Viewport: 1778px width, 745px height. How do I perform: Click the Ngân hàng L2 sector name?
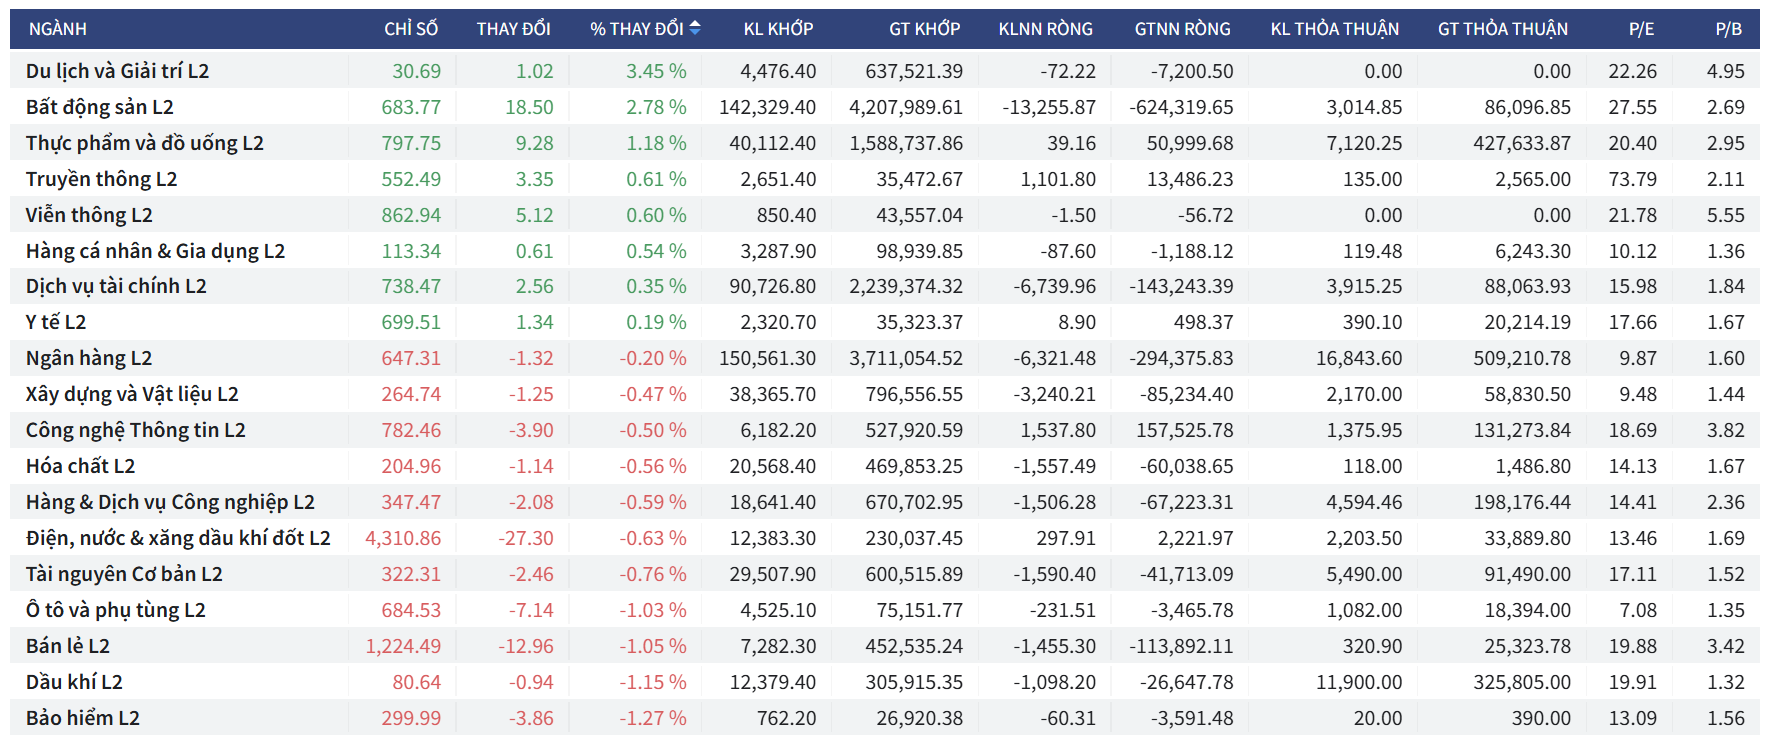tap(89, 358)
